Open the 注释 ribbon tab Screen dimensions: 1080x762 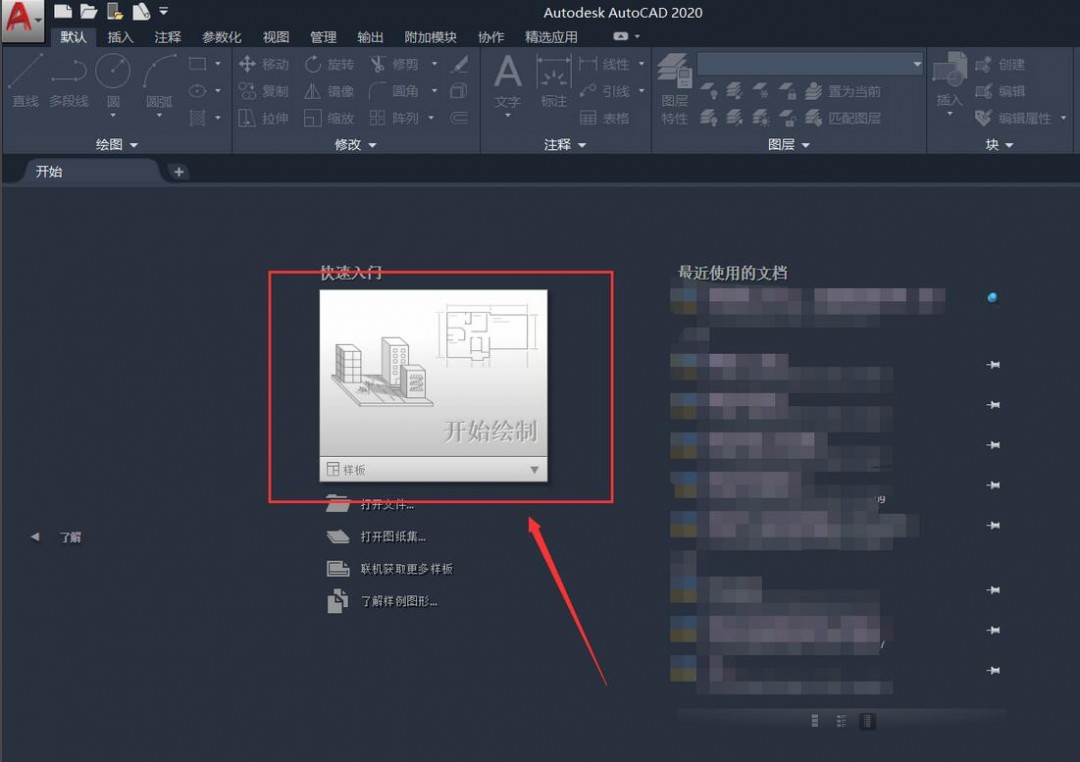coord(167,37)
